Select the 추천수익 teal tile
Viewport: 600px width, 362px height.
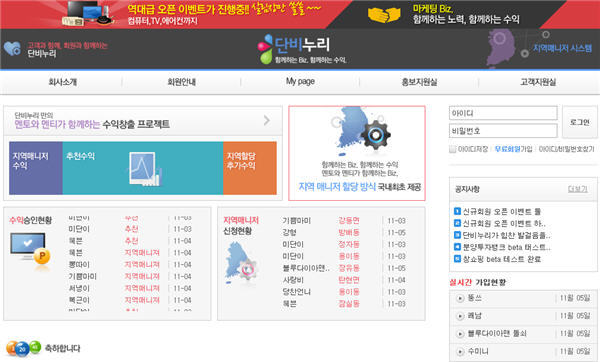143,168
